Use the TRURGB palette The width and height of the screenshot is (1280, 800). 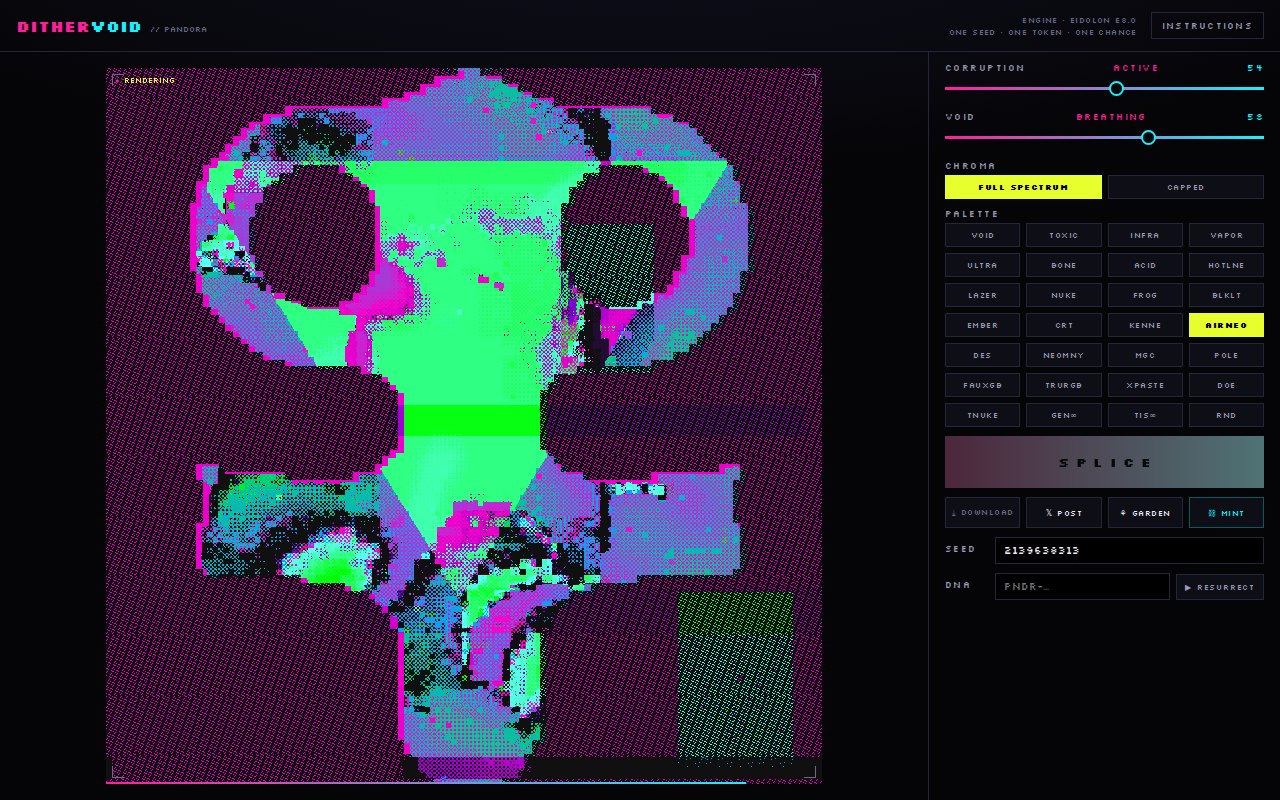point(1064,385)
